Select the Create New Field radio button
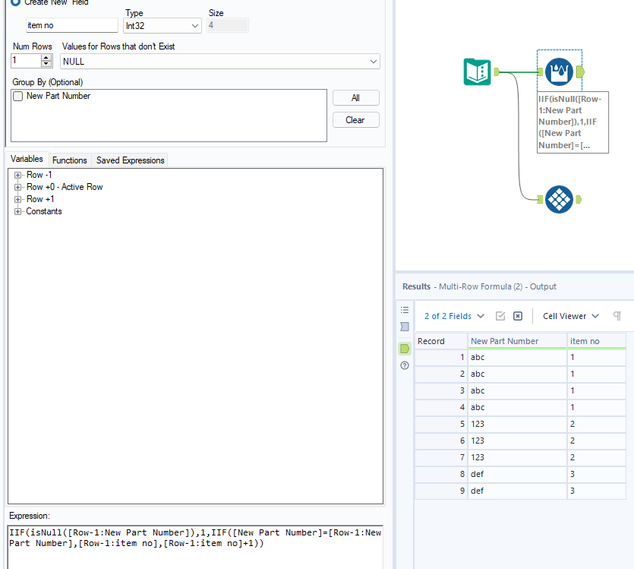This screenshot has height=569, width=634. [15, 2]
